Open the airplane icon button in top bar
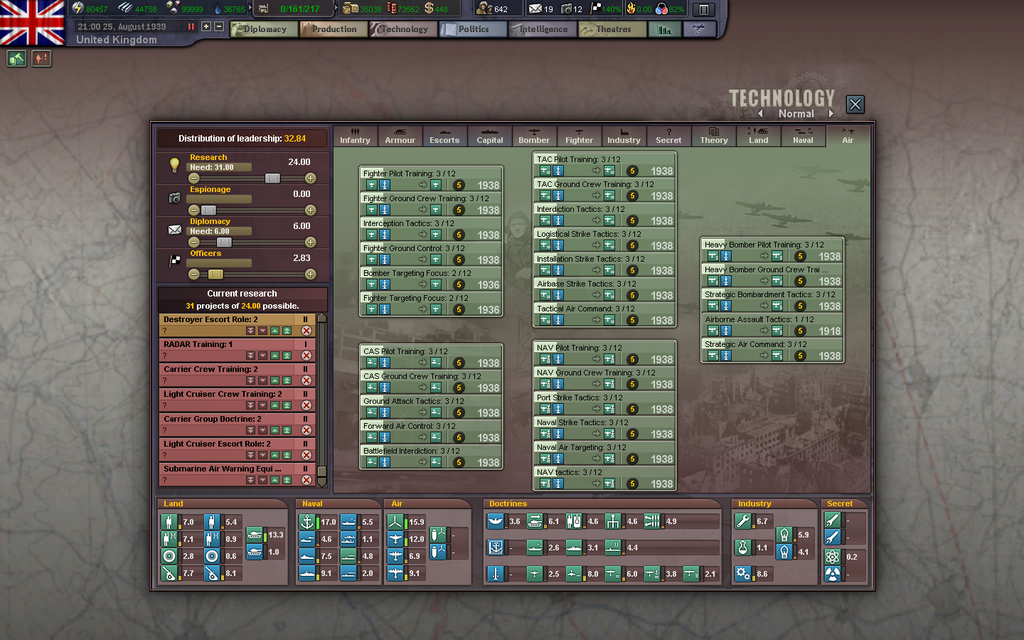Image resolution: width=1024 pixels, height=640 pixels. click(x=699, y=29)
